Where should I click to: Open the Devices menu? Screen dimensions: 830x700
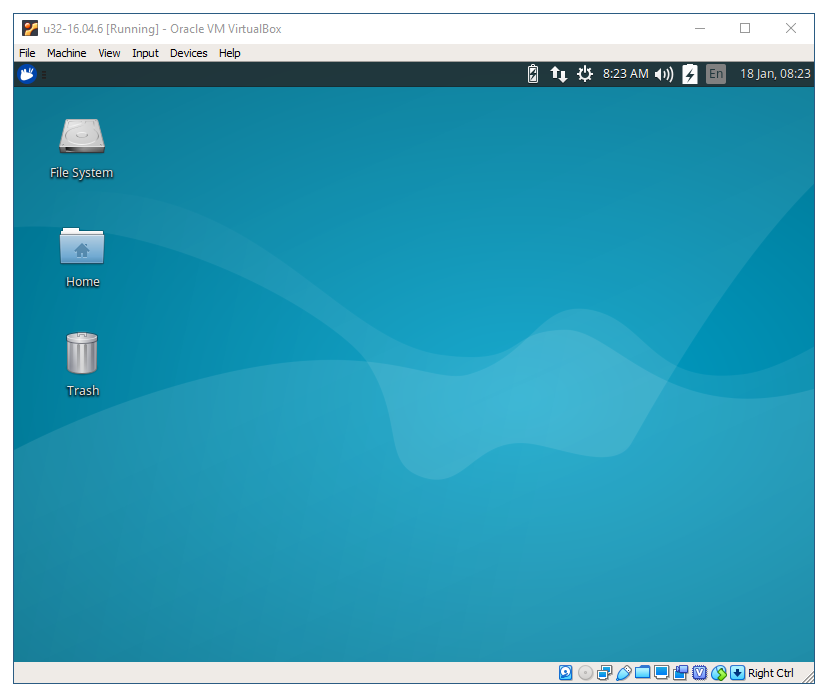point(189,53)
